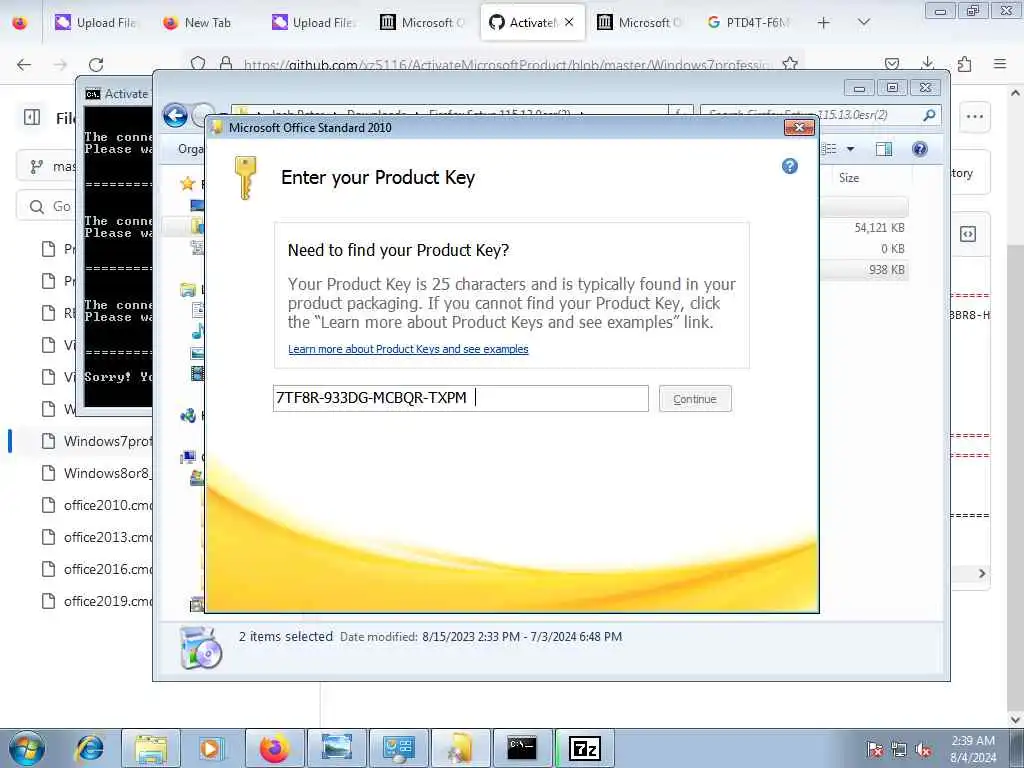Click the taskbar clock showing 2:39 AM

(973, 748)
